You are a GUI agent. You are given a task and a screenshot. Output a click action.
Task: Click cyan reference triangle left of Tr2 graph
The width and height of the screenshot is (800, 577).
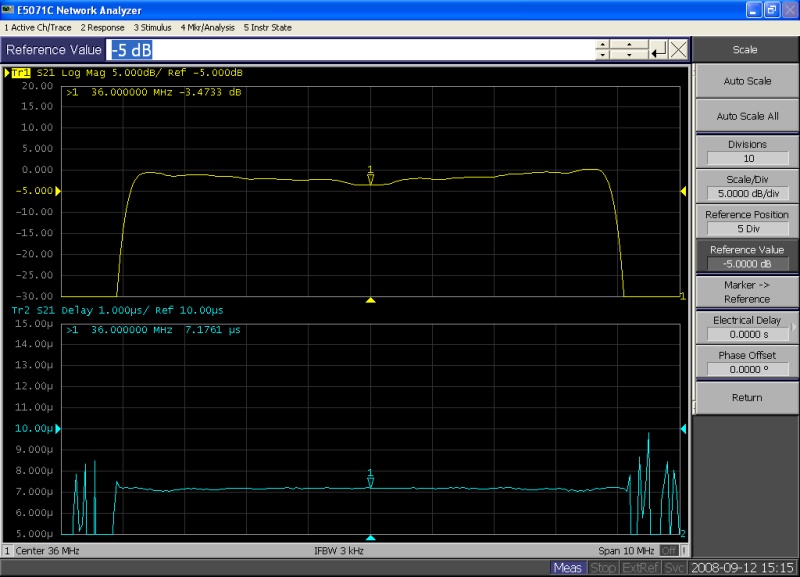58,428
